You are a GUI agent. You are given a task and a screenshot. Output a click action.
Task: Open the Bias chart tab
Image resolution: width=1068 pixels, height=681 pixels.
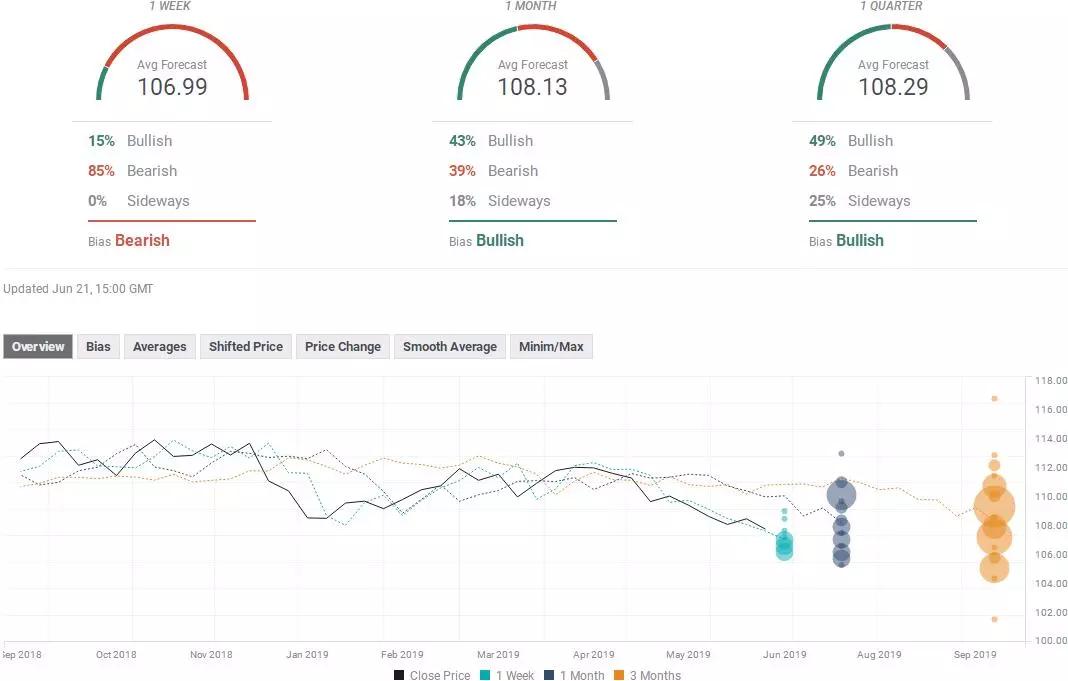pos(98,347)
